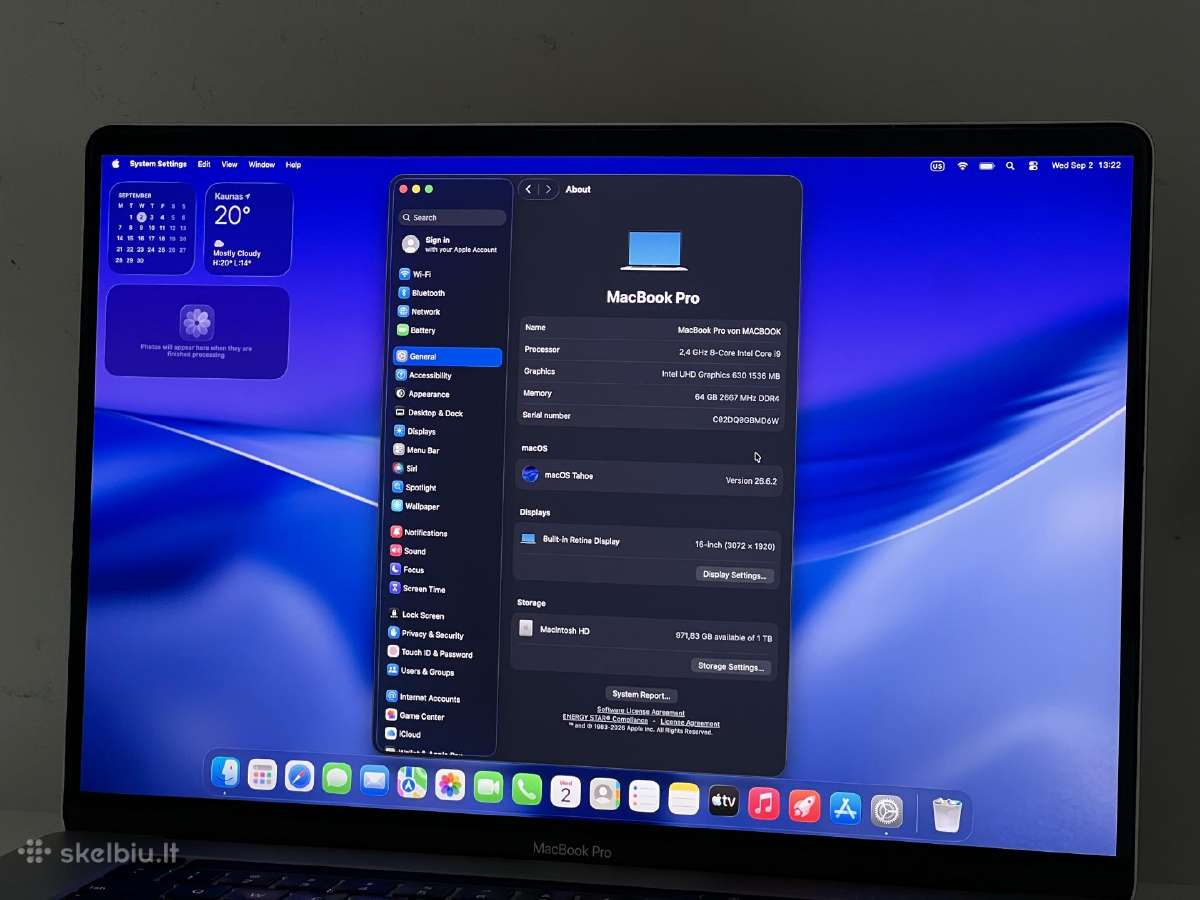Screen dimensions: 1200x900
Task: Open the App Store from Dock
Action: point(845,808)
